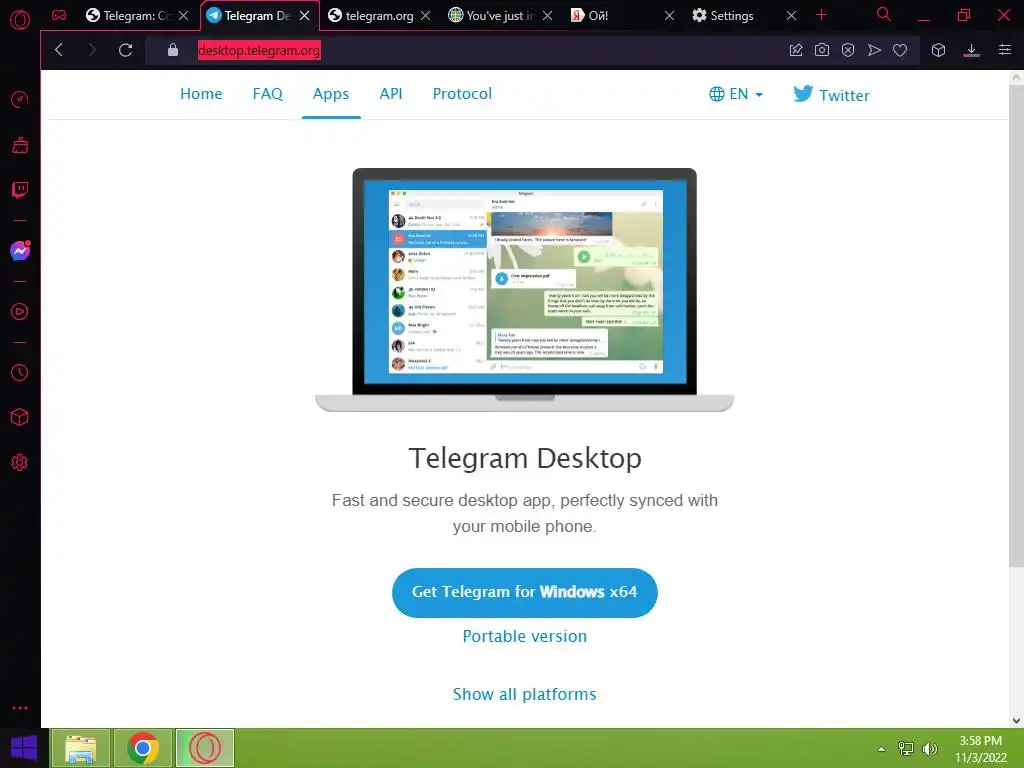Click the Telegram Desktop laptop screenshot
This screenshot has width=1024, height=768.
tap(524, 290)
